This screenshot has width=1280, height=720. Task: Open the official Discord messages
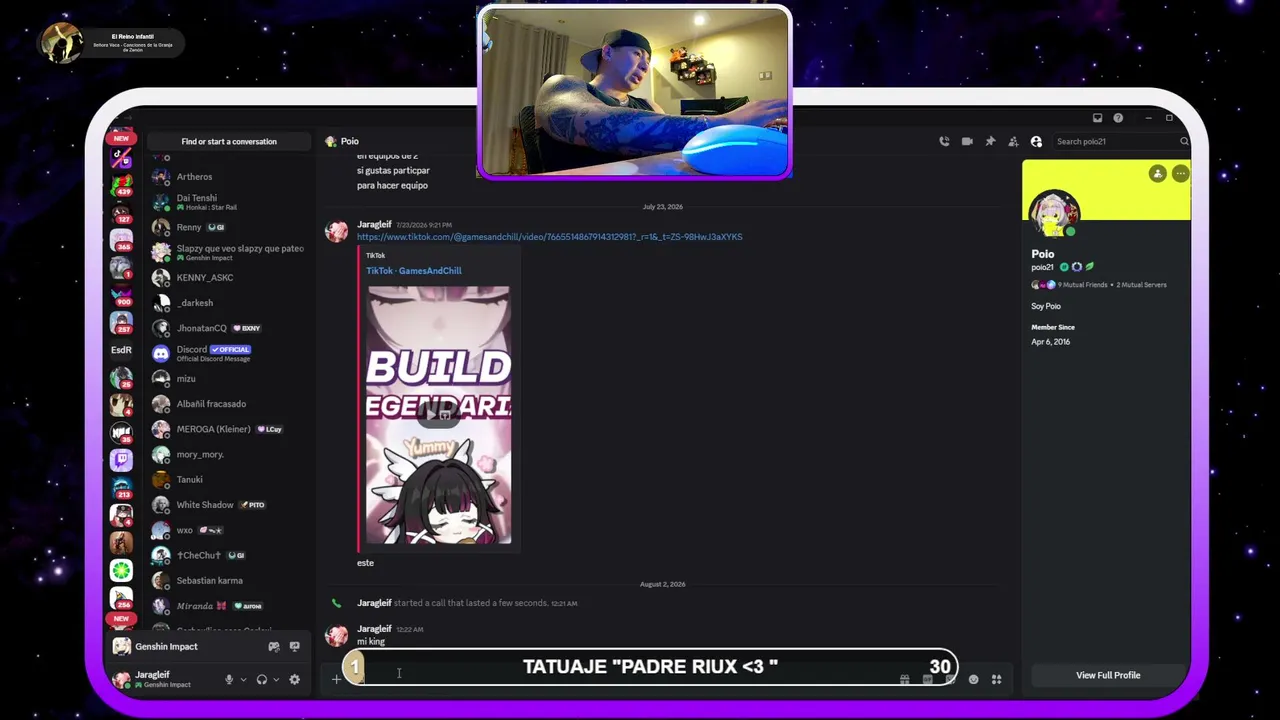tap(228, 353)
